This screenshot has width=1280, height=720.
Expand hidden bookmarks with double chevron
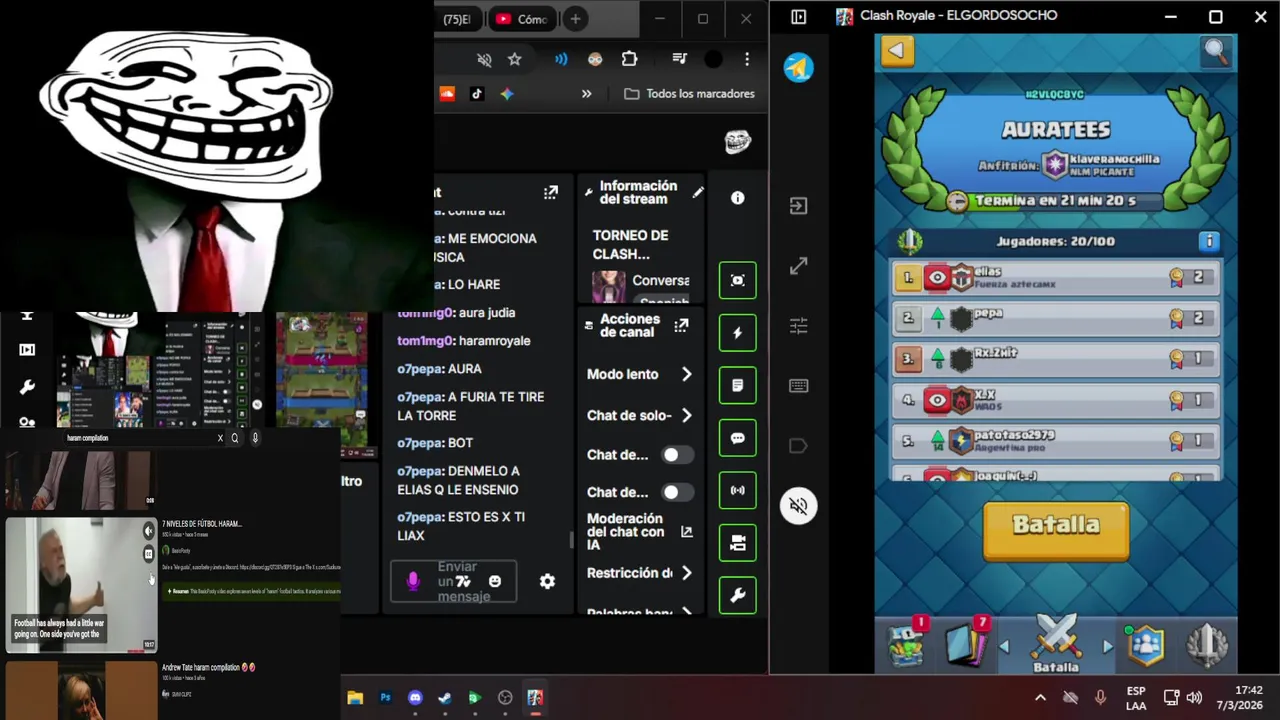point(586,93)
